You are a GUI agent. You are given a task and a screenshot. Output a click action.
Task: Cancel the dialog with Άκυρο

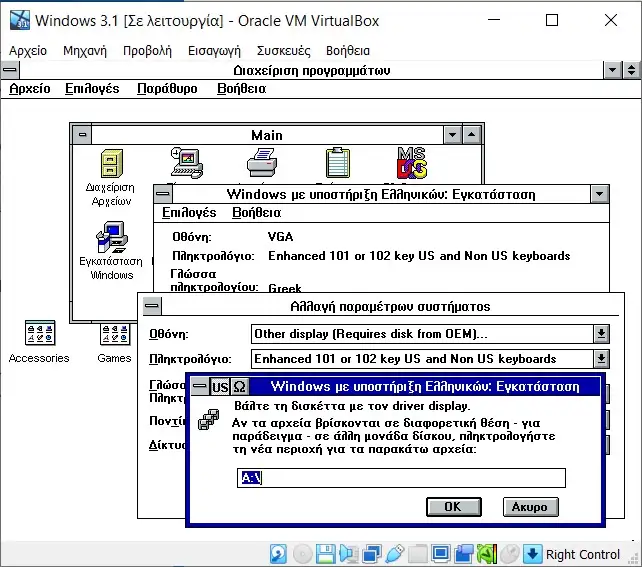click(x=530, y=507)
